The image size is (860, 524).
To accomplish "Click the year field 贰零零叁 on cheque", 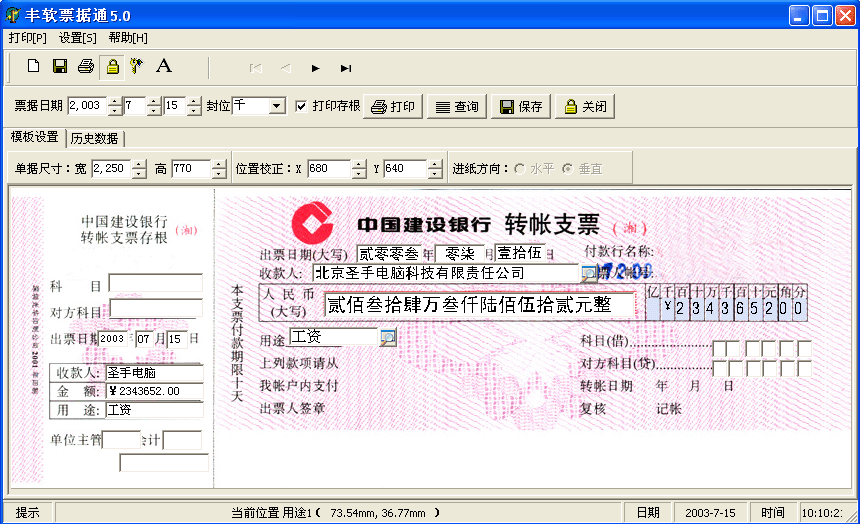I will click(389, 253).
